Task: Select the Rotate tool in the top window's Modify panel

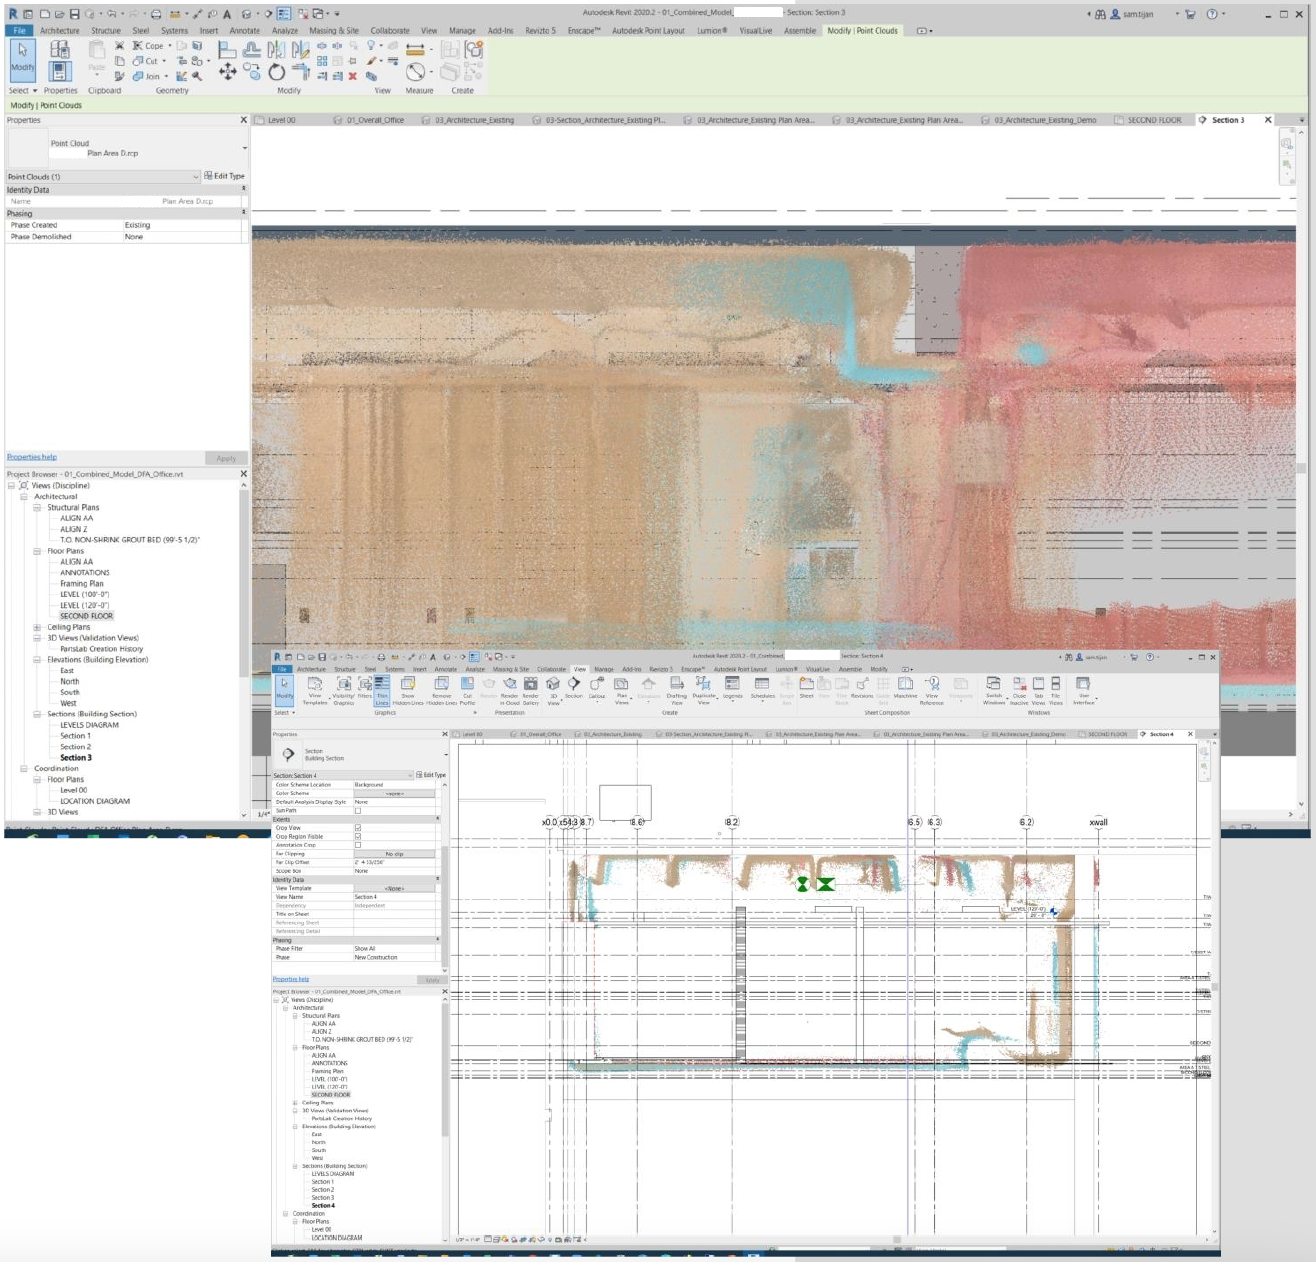Action: (277, 72)
